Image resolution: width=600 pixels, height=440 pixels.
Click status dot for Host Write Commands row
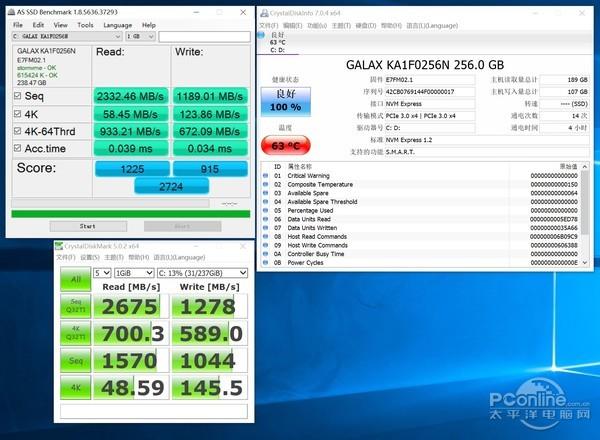pyautogui.click(x=266, y=245)
